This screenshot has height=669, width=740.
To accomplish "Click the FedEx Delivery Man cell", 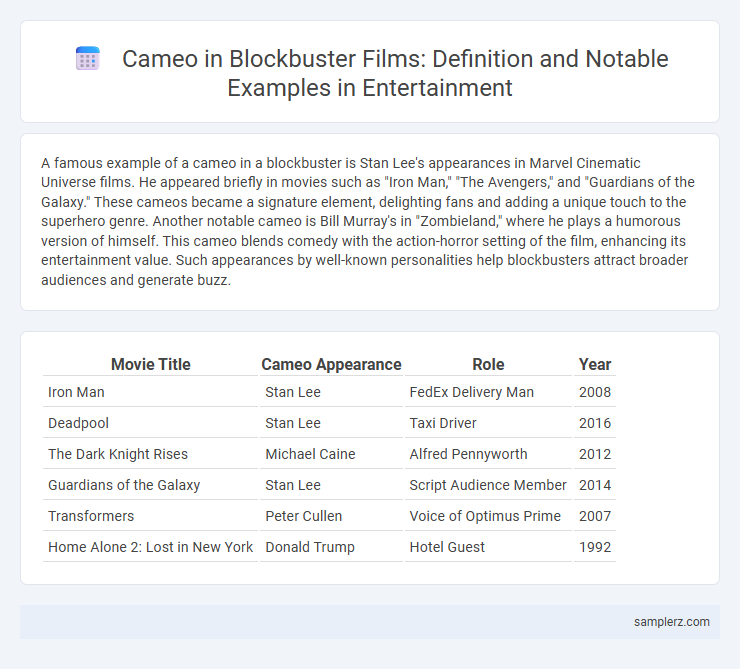I will point(488,392).
